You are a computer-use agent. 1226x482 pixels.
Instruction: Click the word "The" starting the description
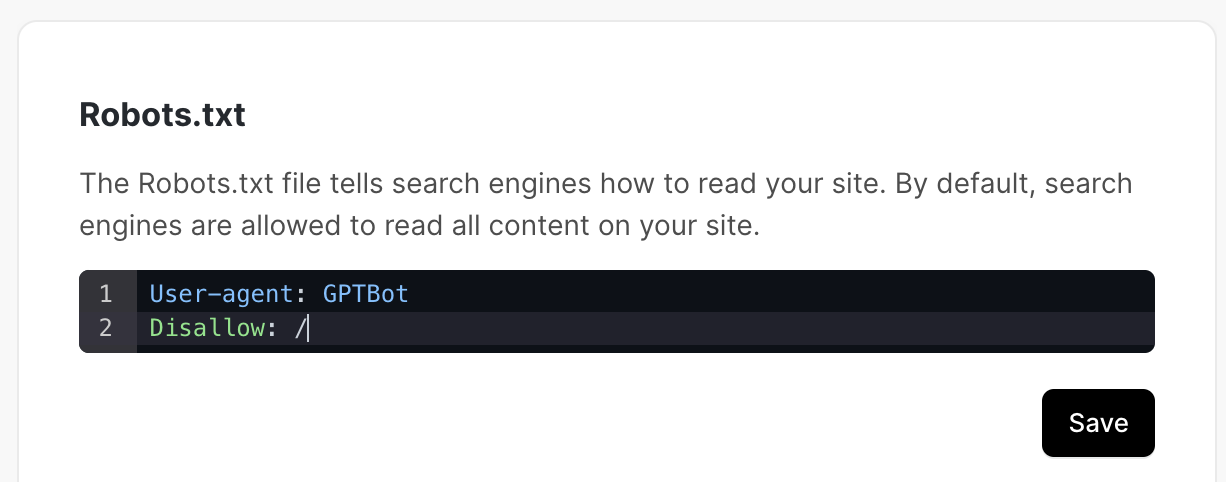point(101,185)
